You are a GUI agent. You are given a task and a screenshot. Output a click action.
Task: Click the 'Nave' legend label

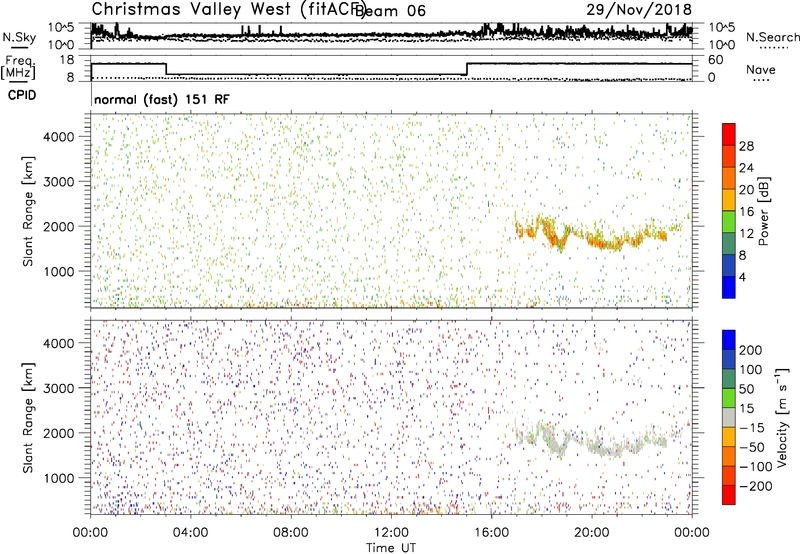click(x=761, y=69)
